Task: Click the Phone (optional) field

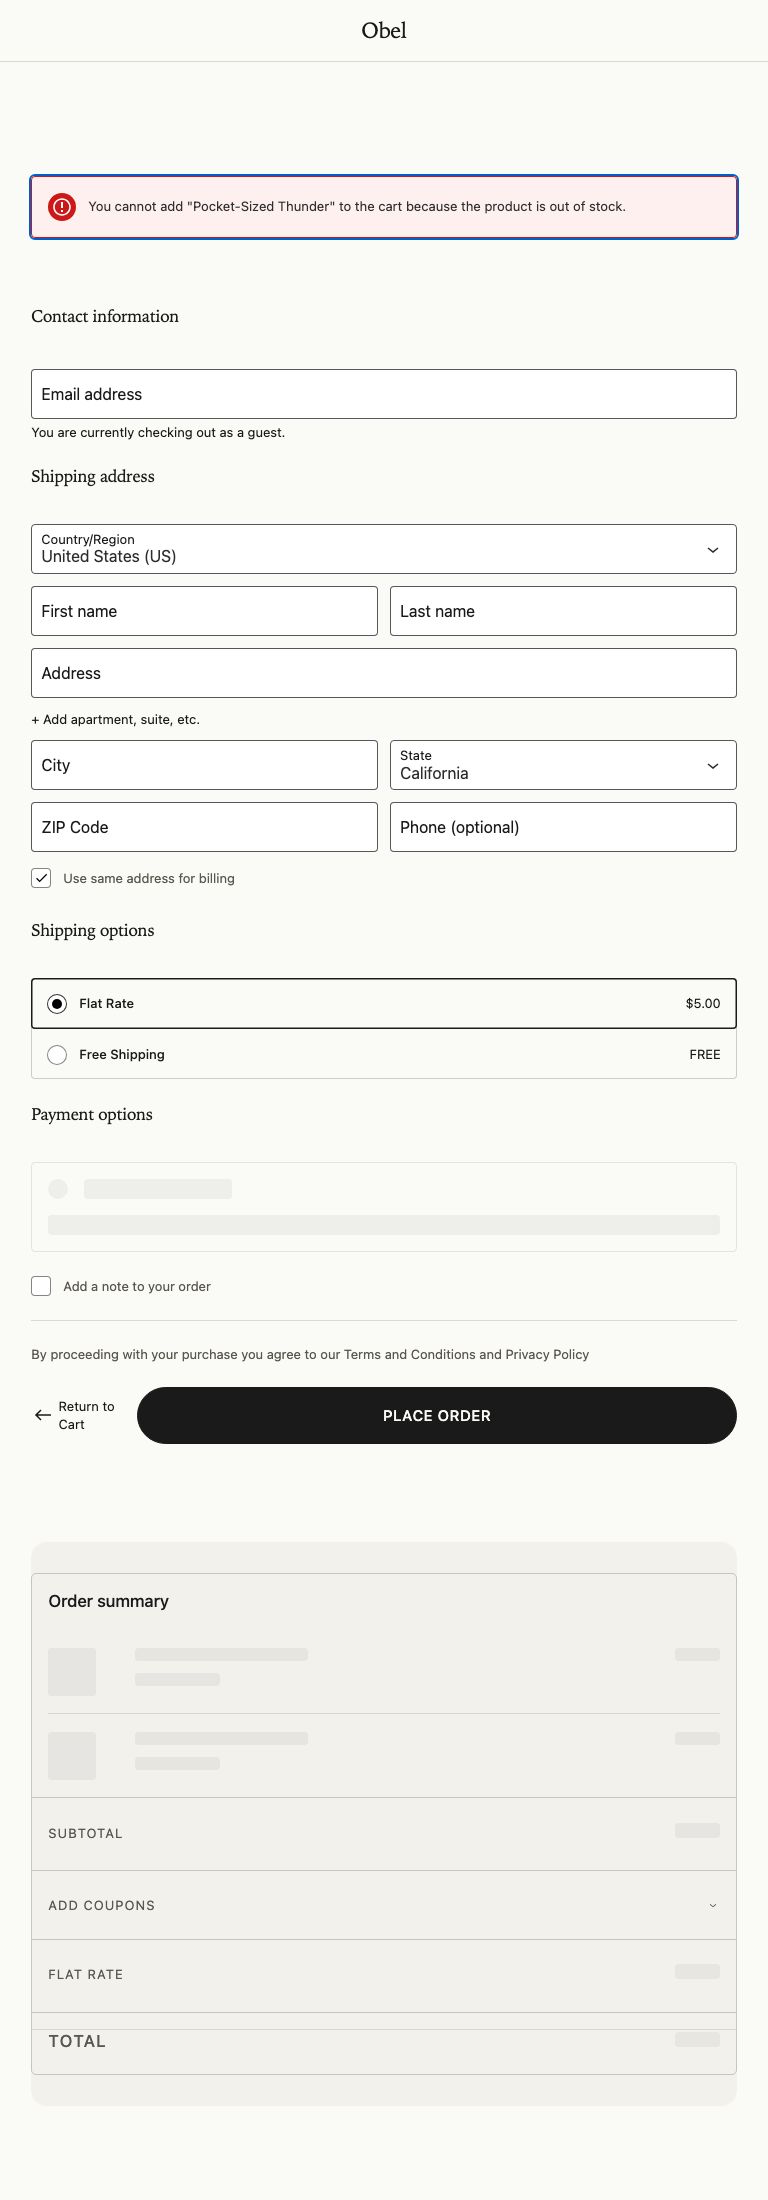Action: (x=563, y=827)
